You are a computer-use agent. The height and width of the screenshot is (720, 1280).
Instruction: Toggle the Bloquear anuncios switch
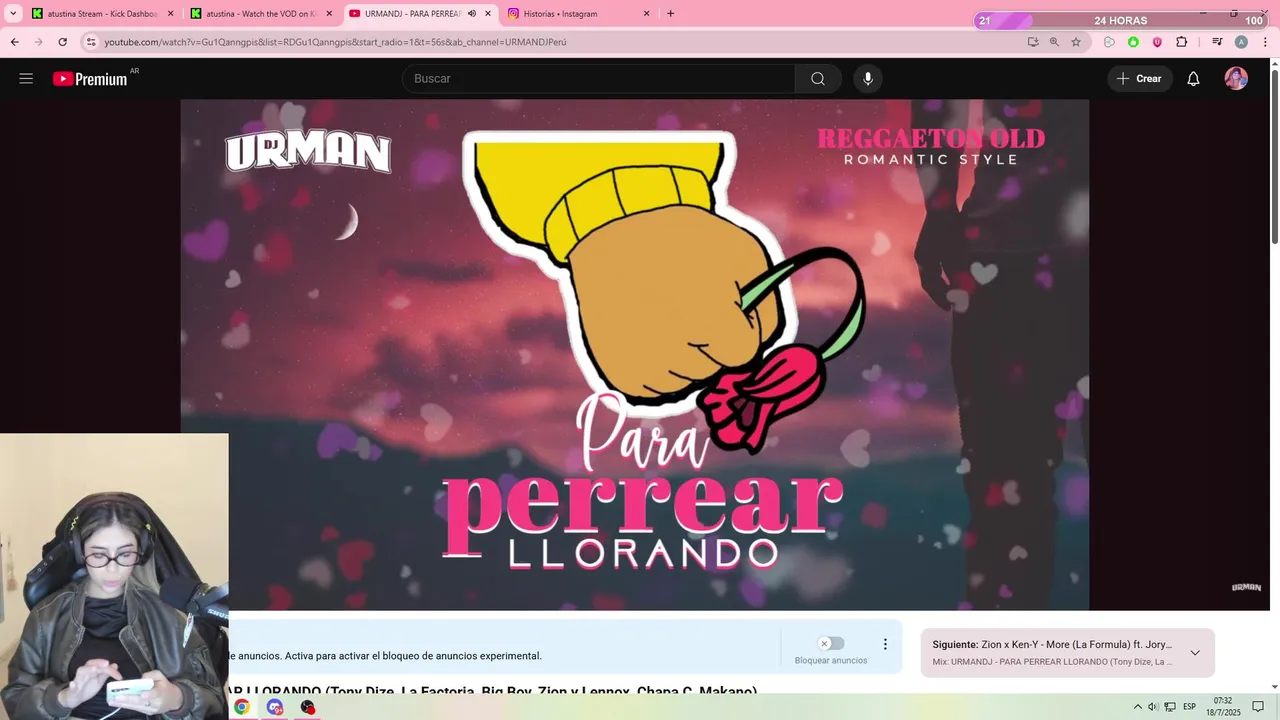831,644
